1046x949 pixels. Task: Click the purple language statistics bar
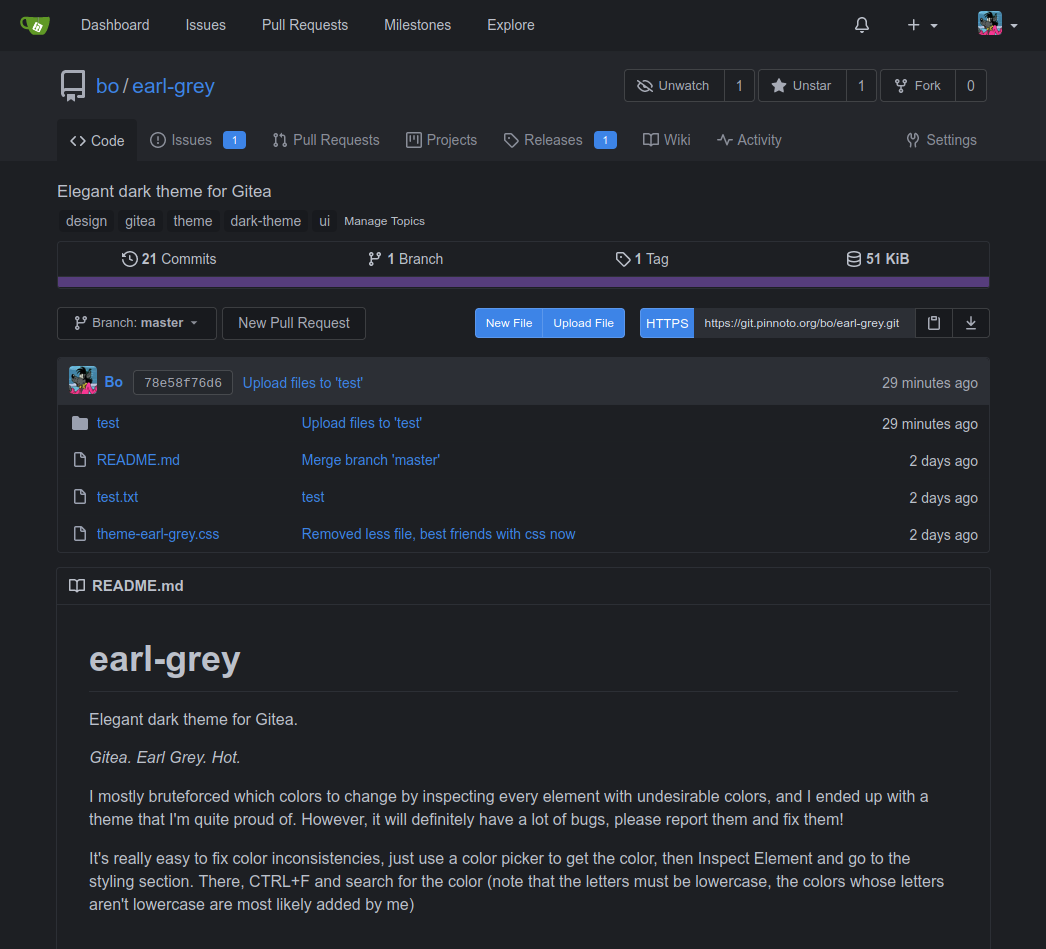pos(523,282)
